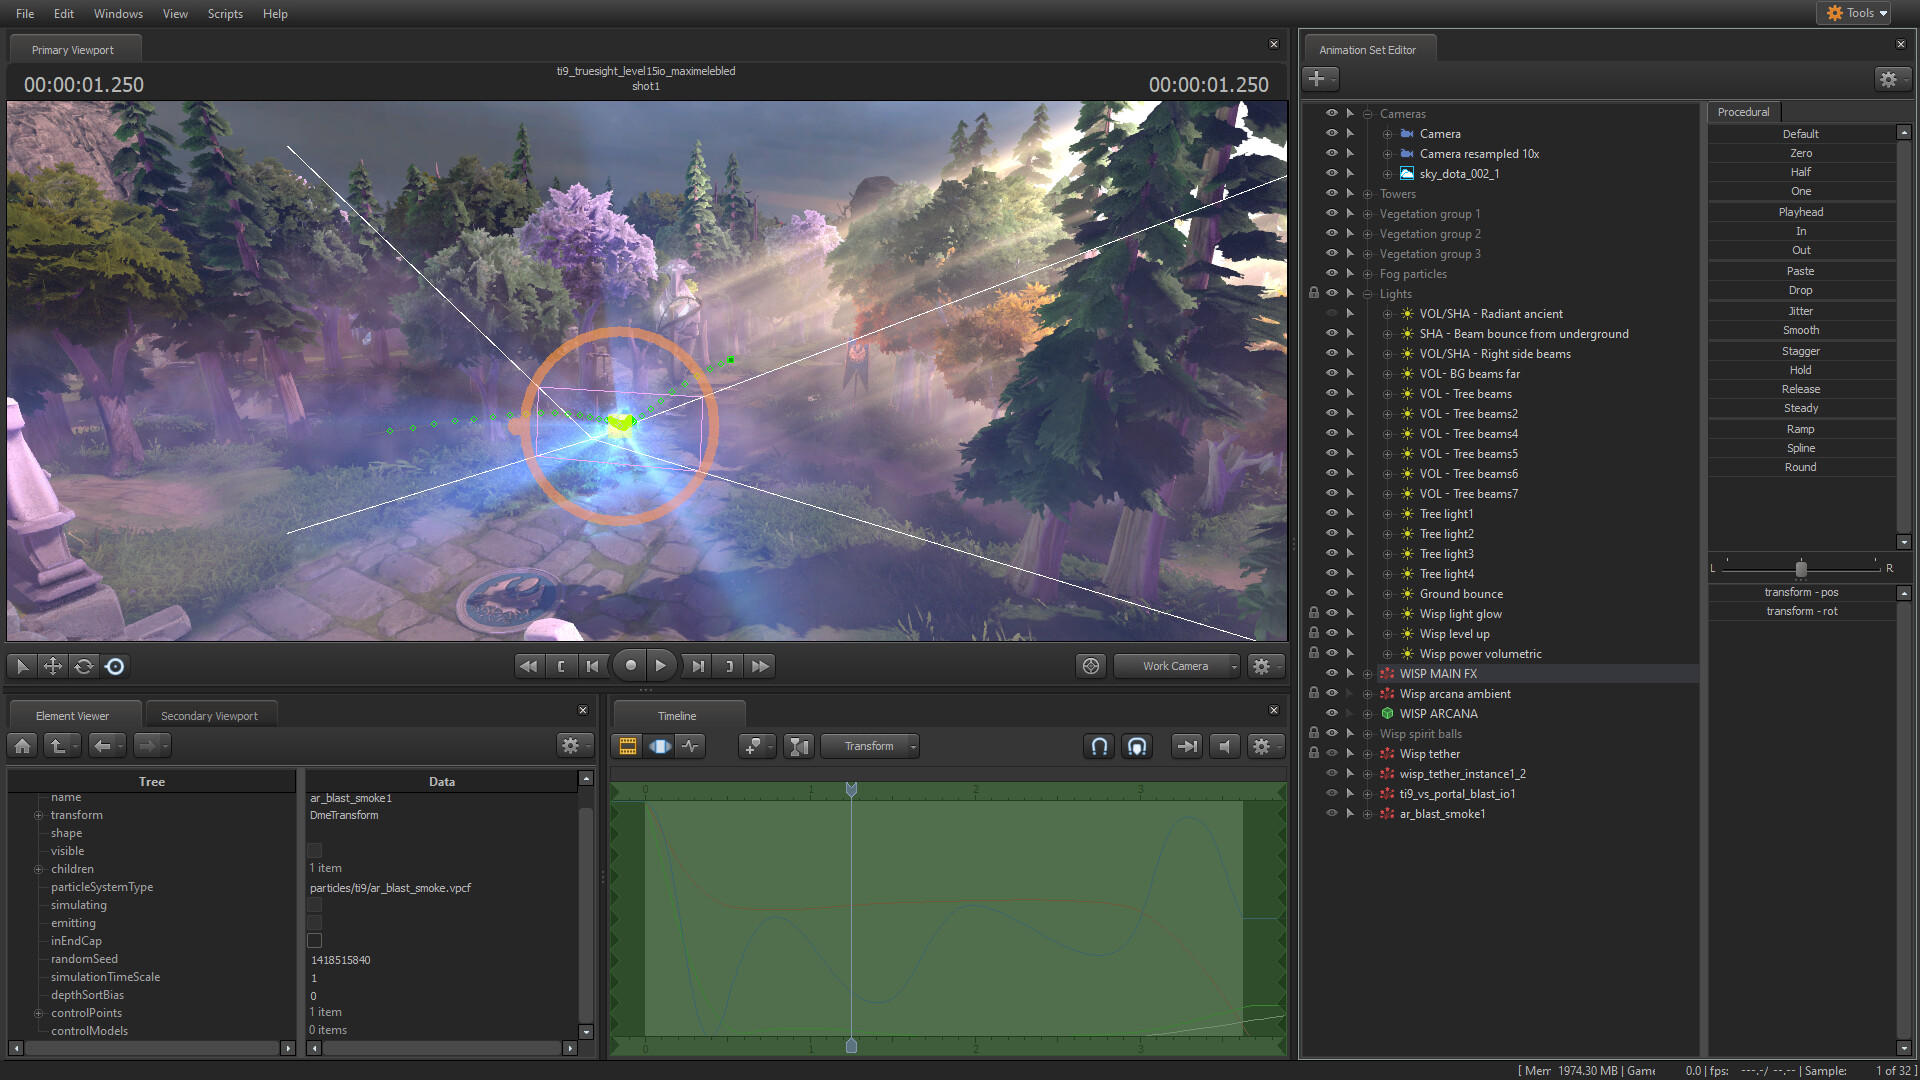Choose the screen manipulator circle tool
The height and width of the screenshot is (1080, 1920).
(115, 666)
